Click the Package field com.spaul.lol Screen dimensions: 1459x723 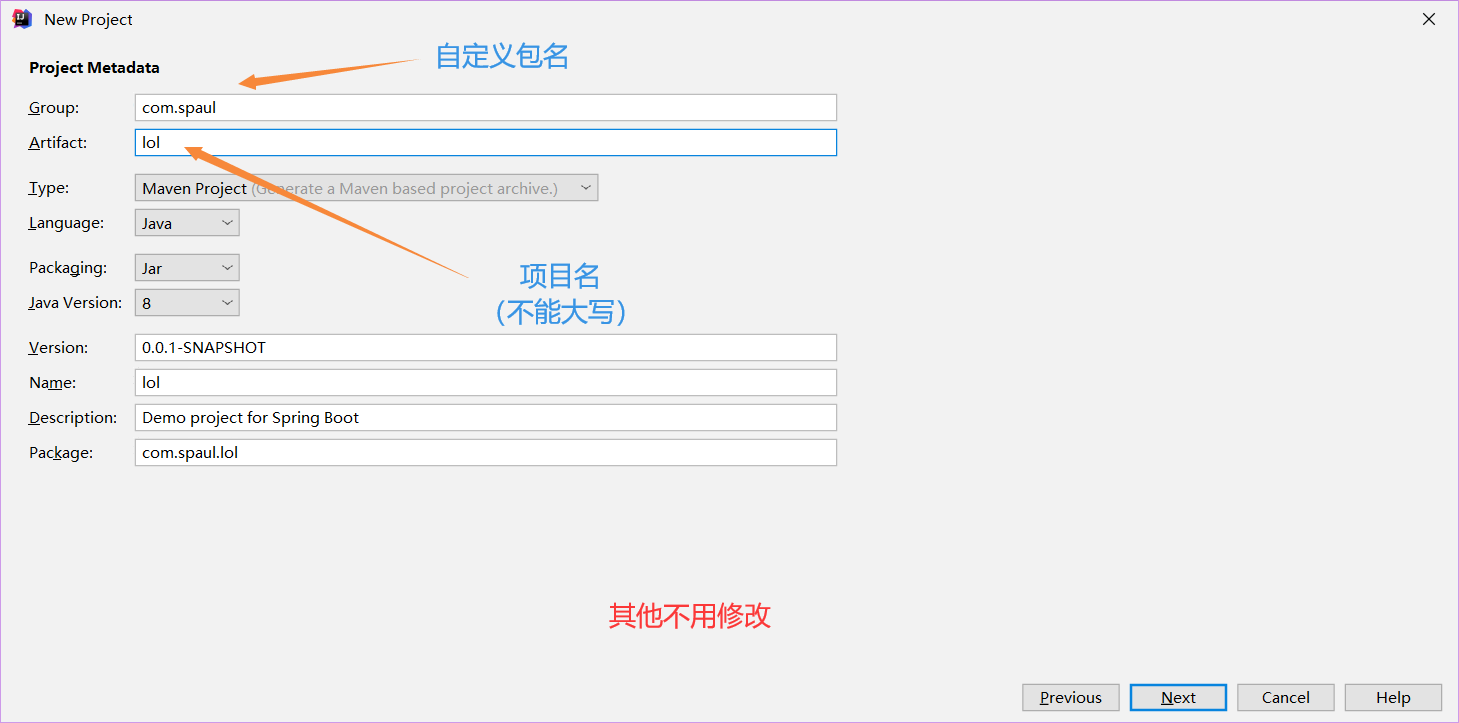click(485, 453)
